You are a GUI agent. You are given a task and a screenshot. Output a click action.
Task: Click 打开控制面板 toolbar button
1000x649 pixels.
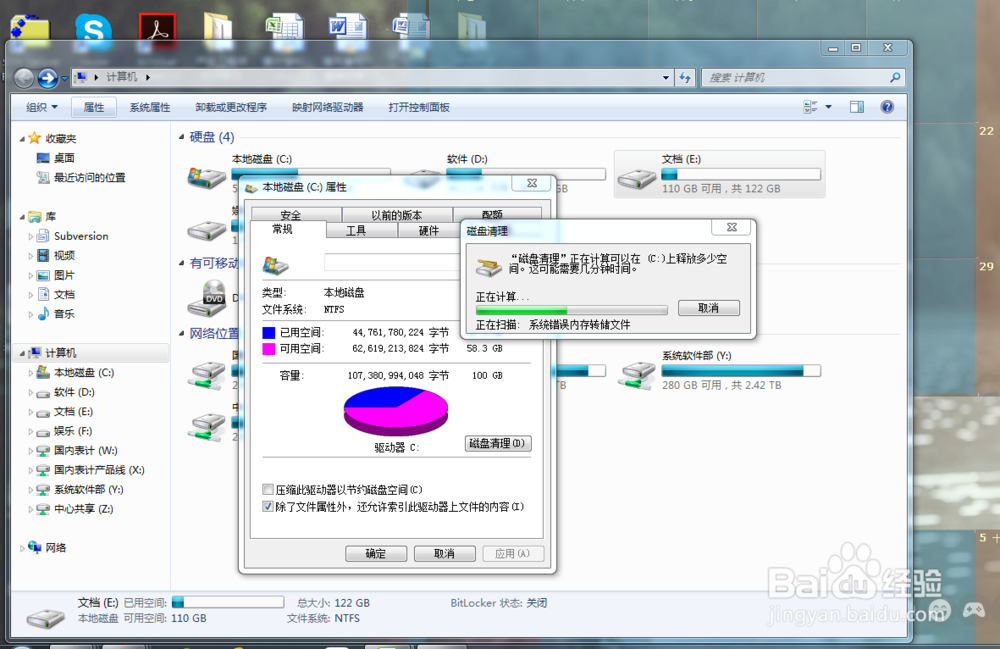tap(419, 107)
